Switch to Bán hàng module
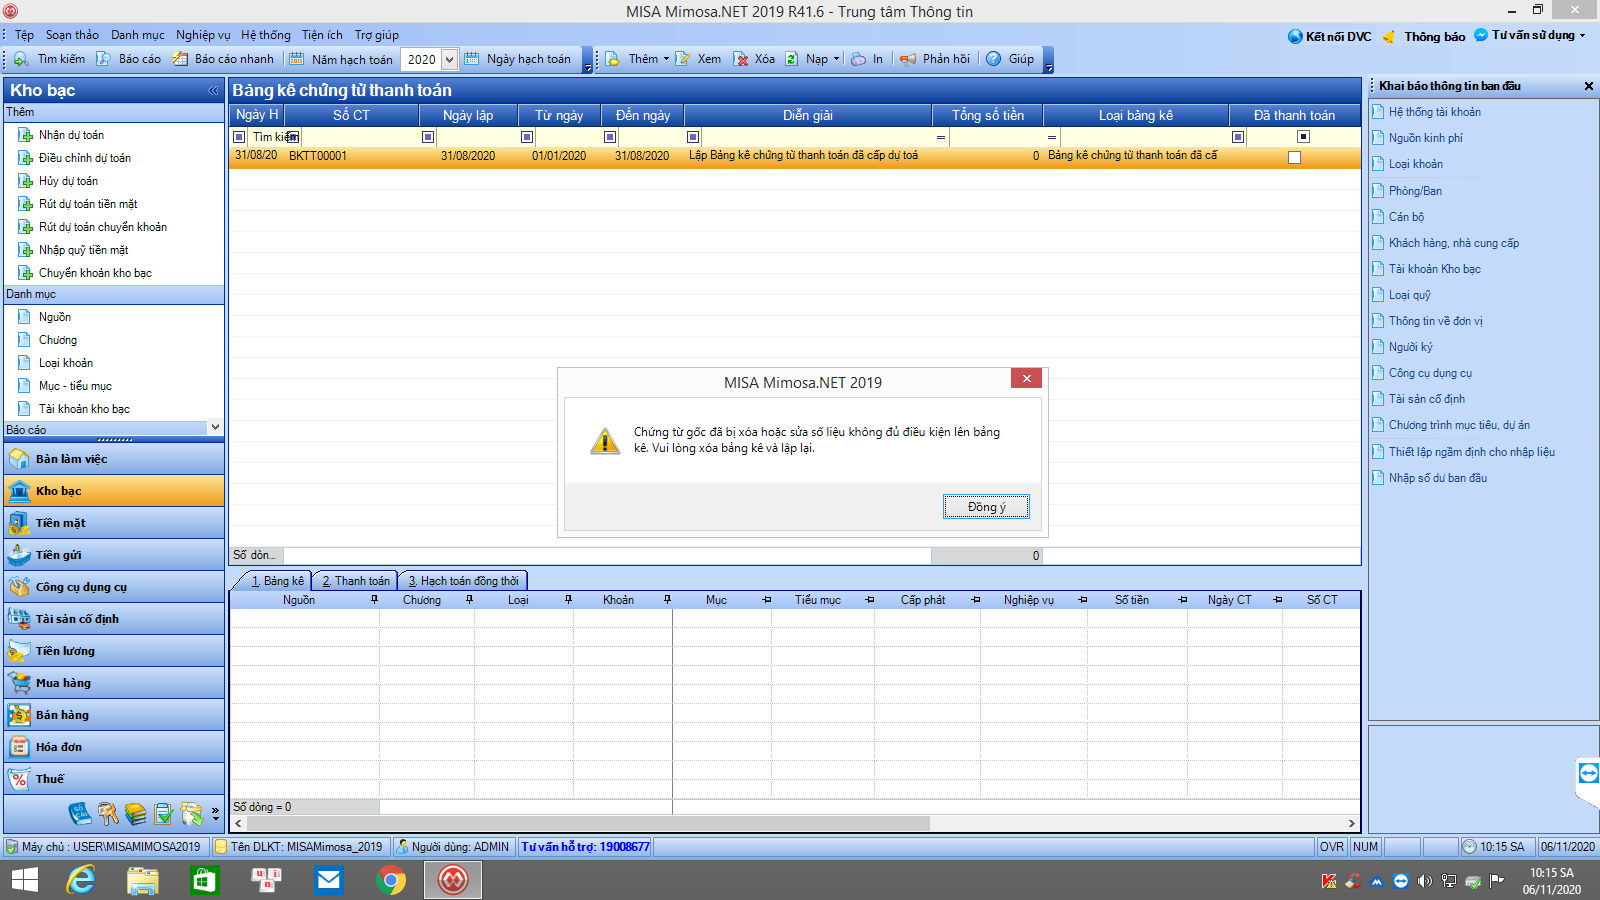The height and width of the screenshot is (900, 1600). click(x=114, y=715)
